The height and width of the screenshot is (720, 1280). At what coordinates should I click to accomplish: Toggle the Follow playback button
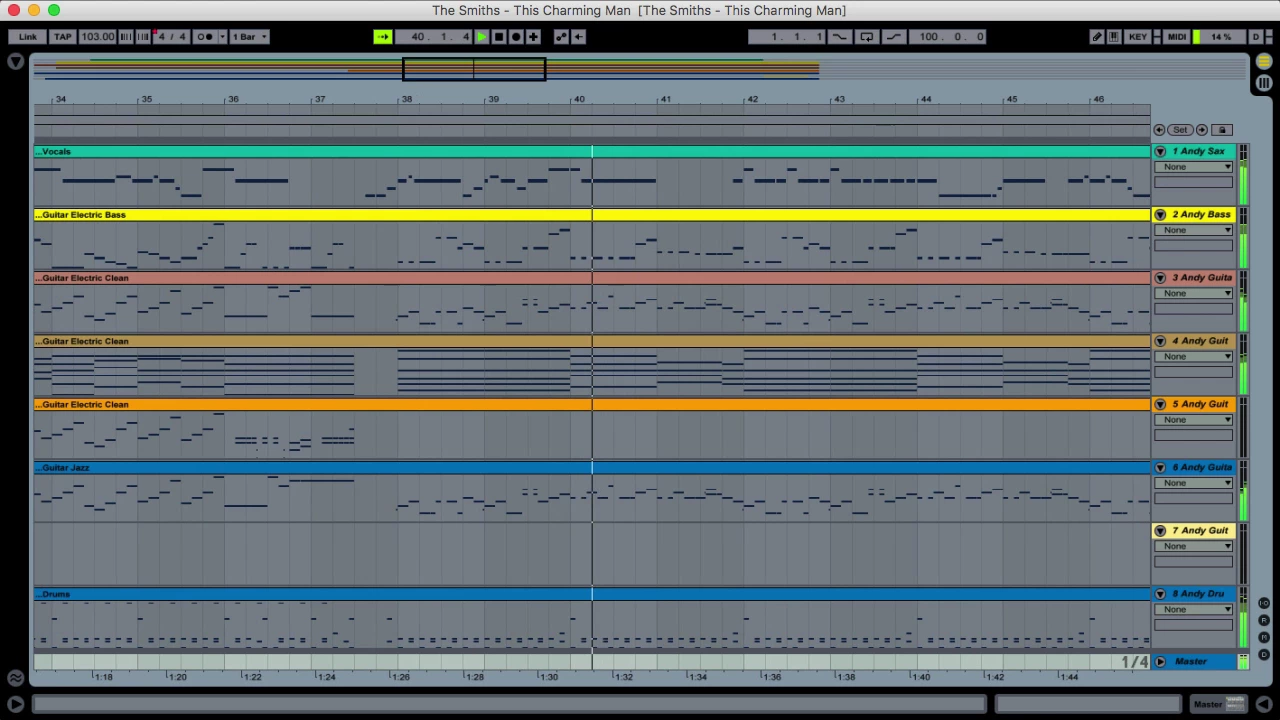tap(383, 37)
